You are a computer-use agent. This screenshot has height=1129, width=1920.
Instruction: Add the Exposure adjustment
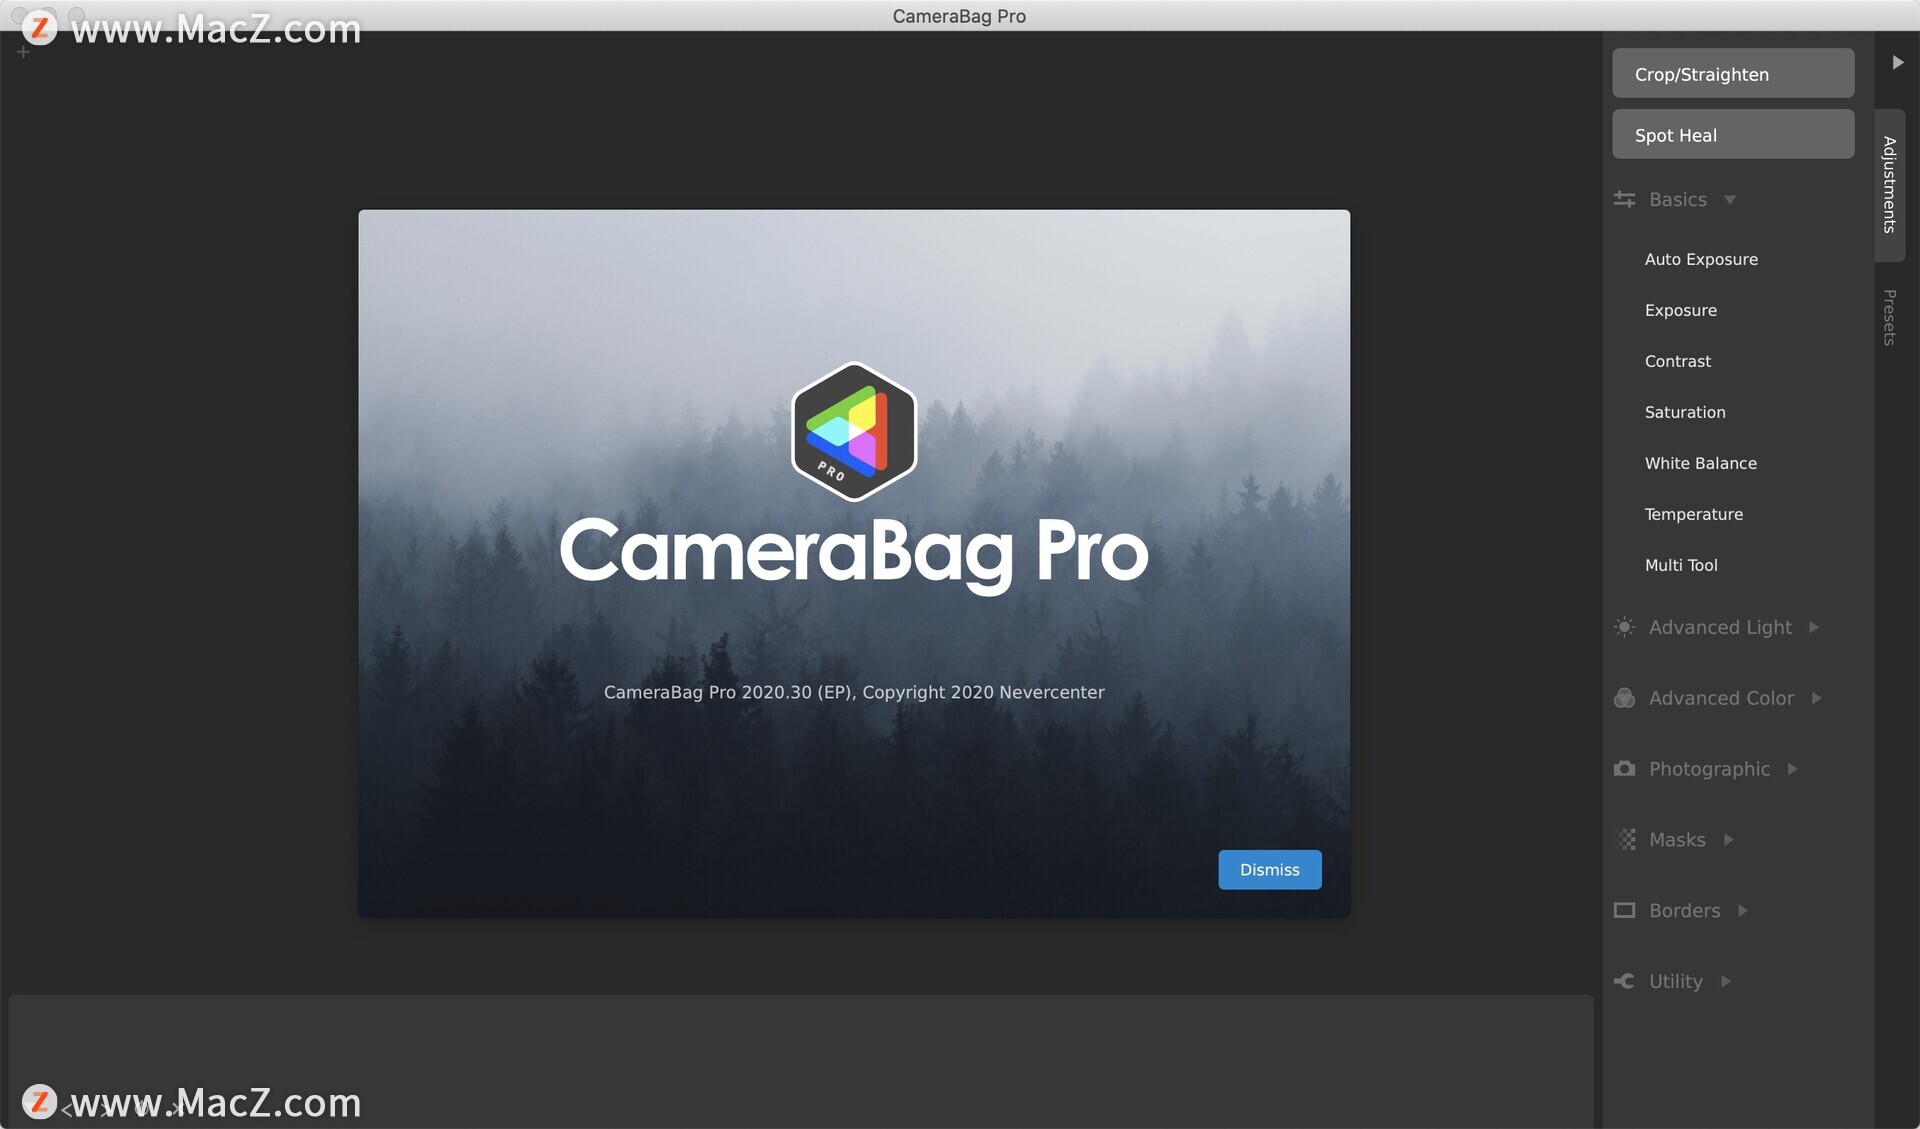(x=1680, y=310)
